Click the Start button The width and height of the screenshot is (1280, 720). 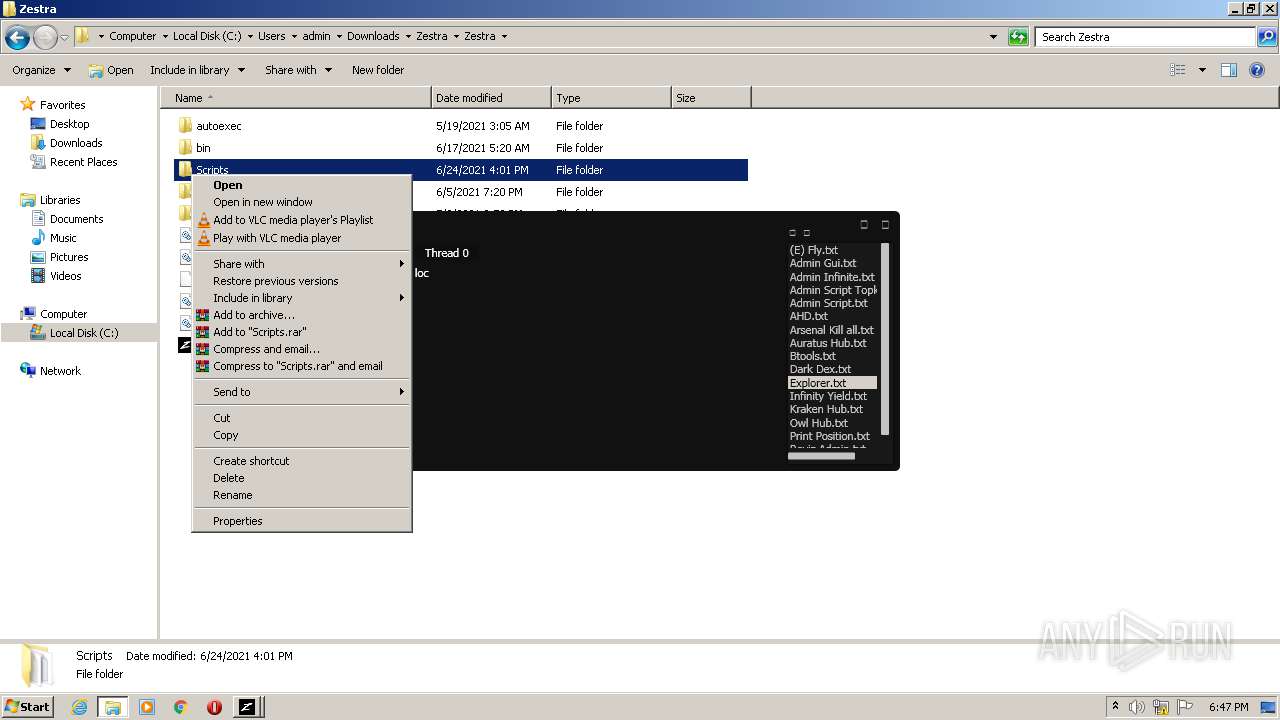tap(28, 707)
